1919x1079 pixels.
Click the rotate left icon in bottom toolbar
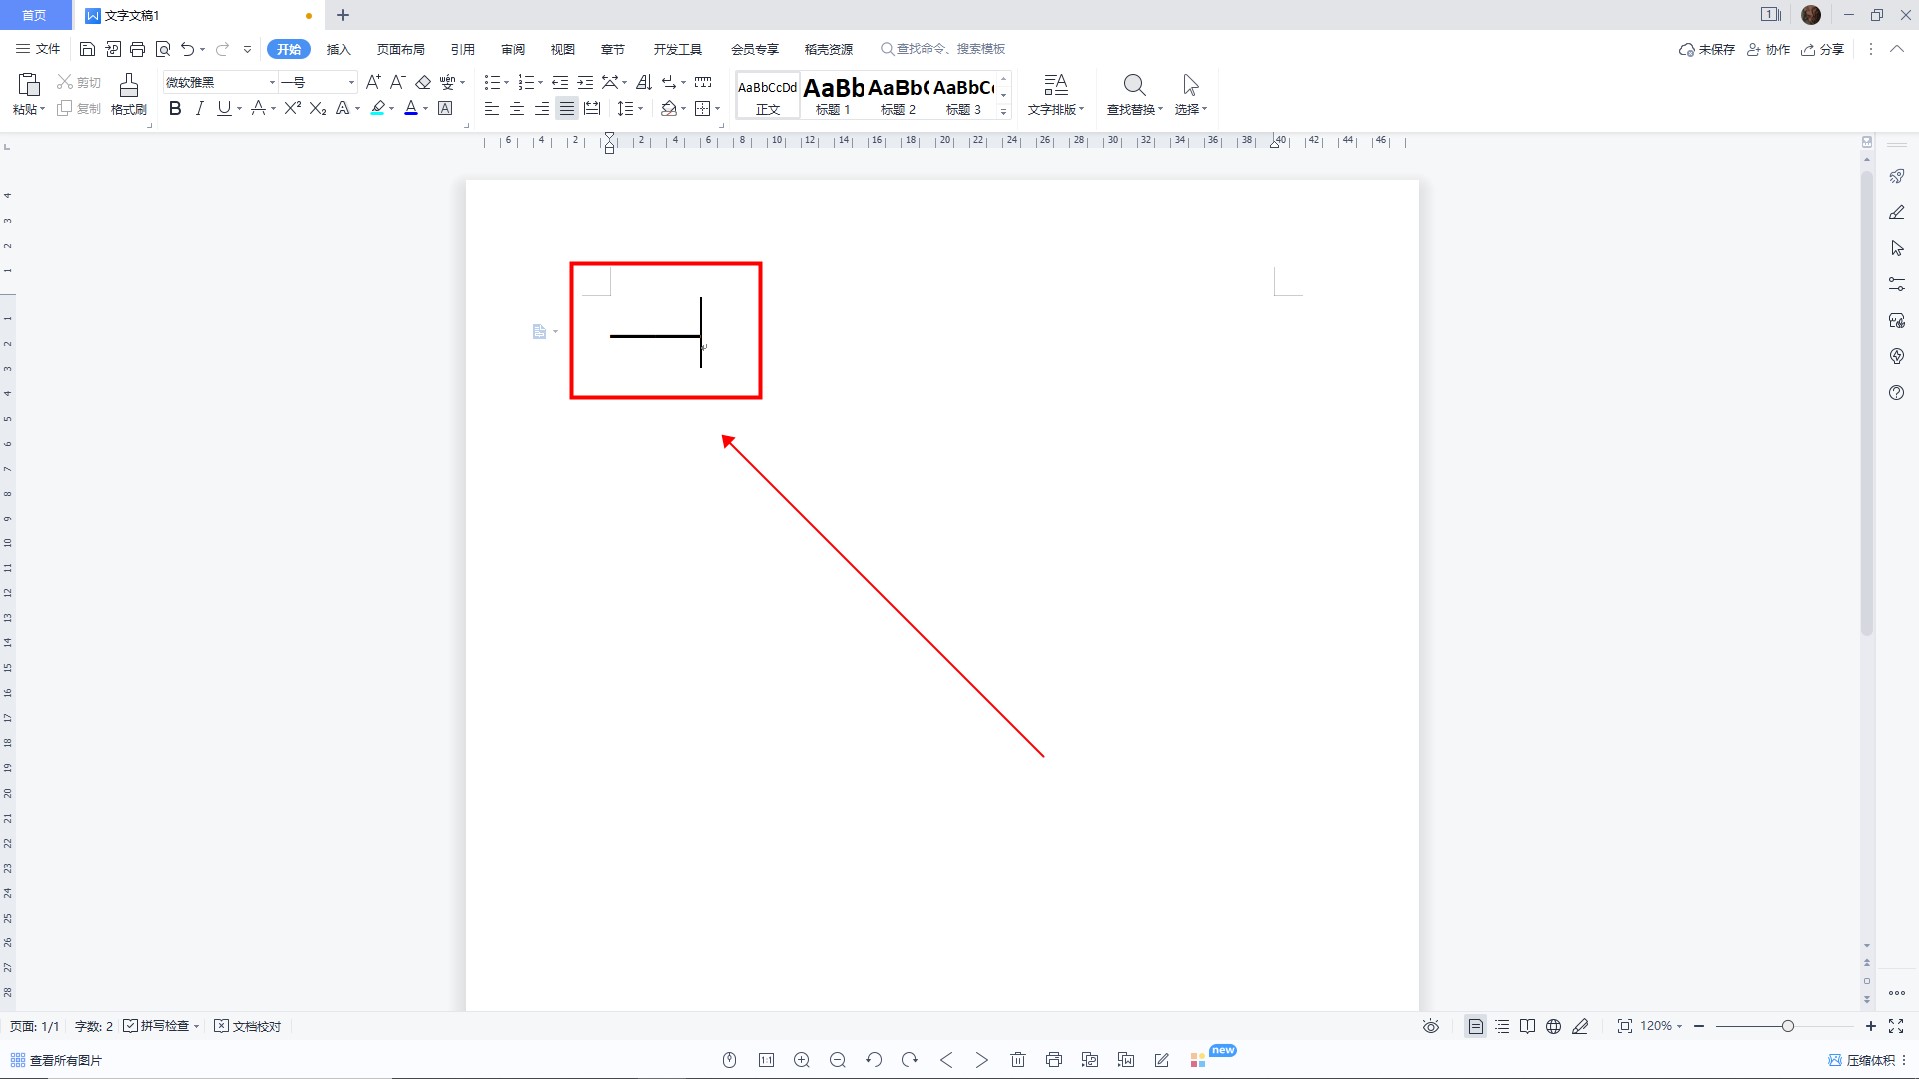[x=874, y=1060]
